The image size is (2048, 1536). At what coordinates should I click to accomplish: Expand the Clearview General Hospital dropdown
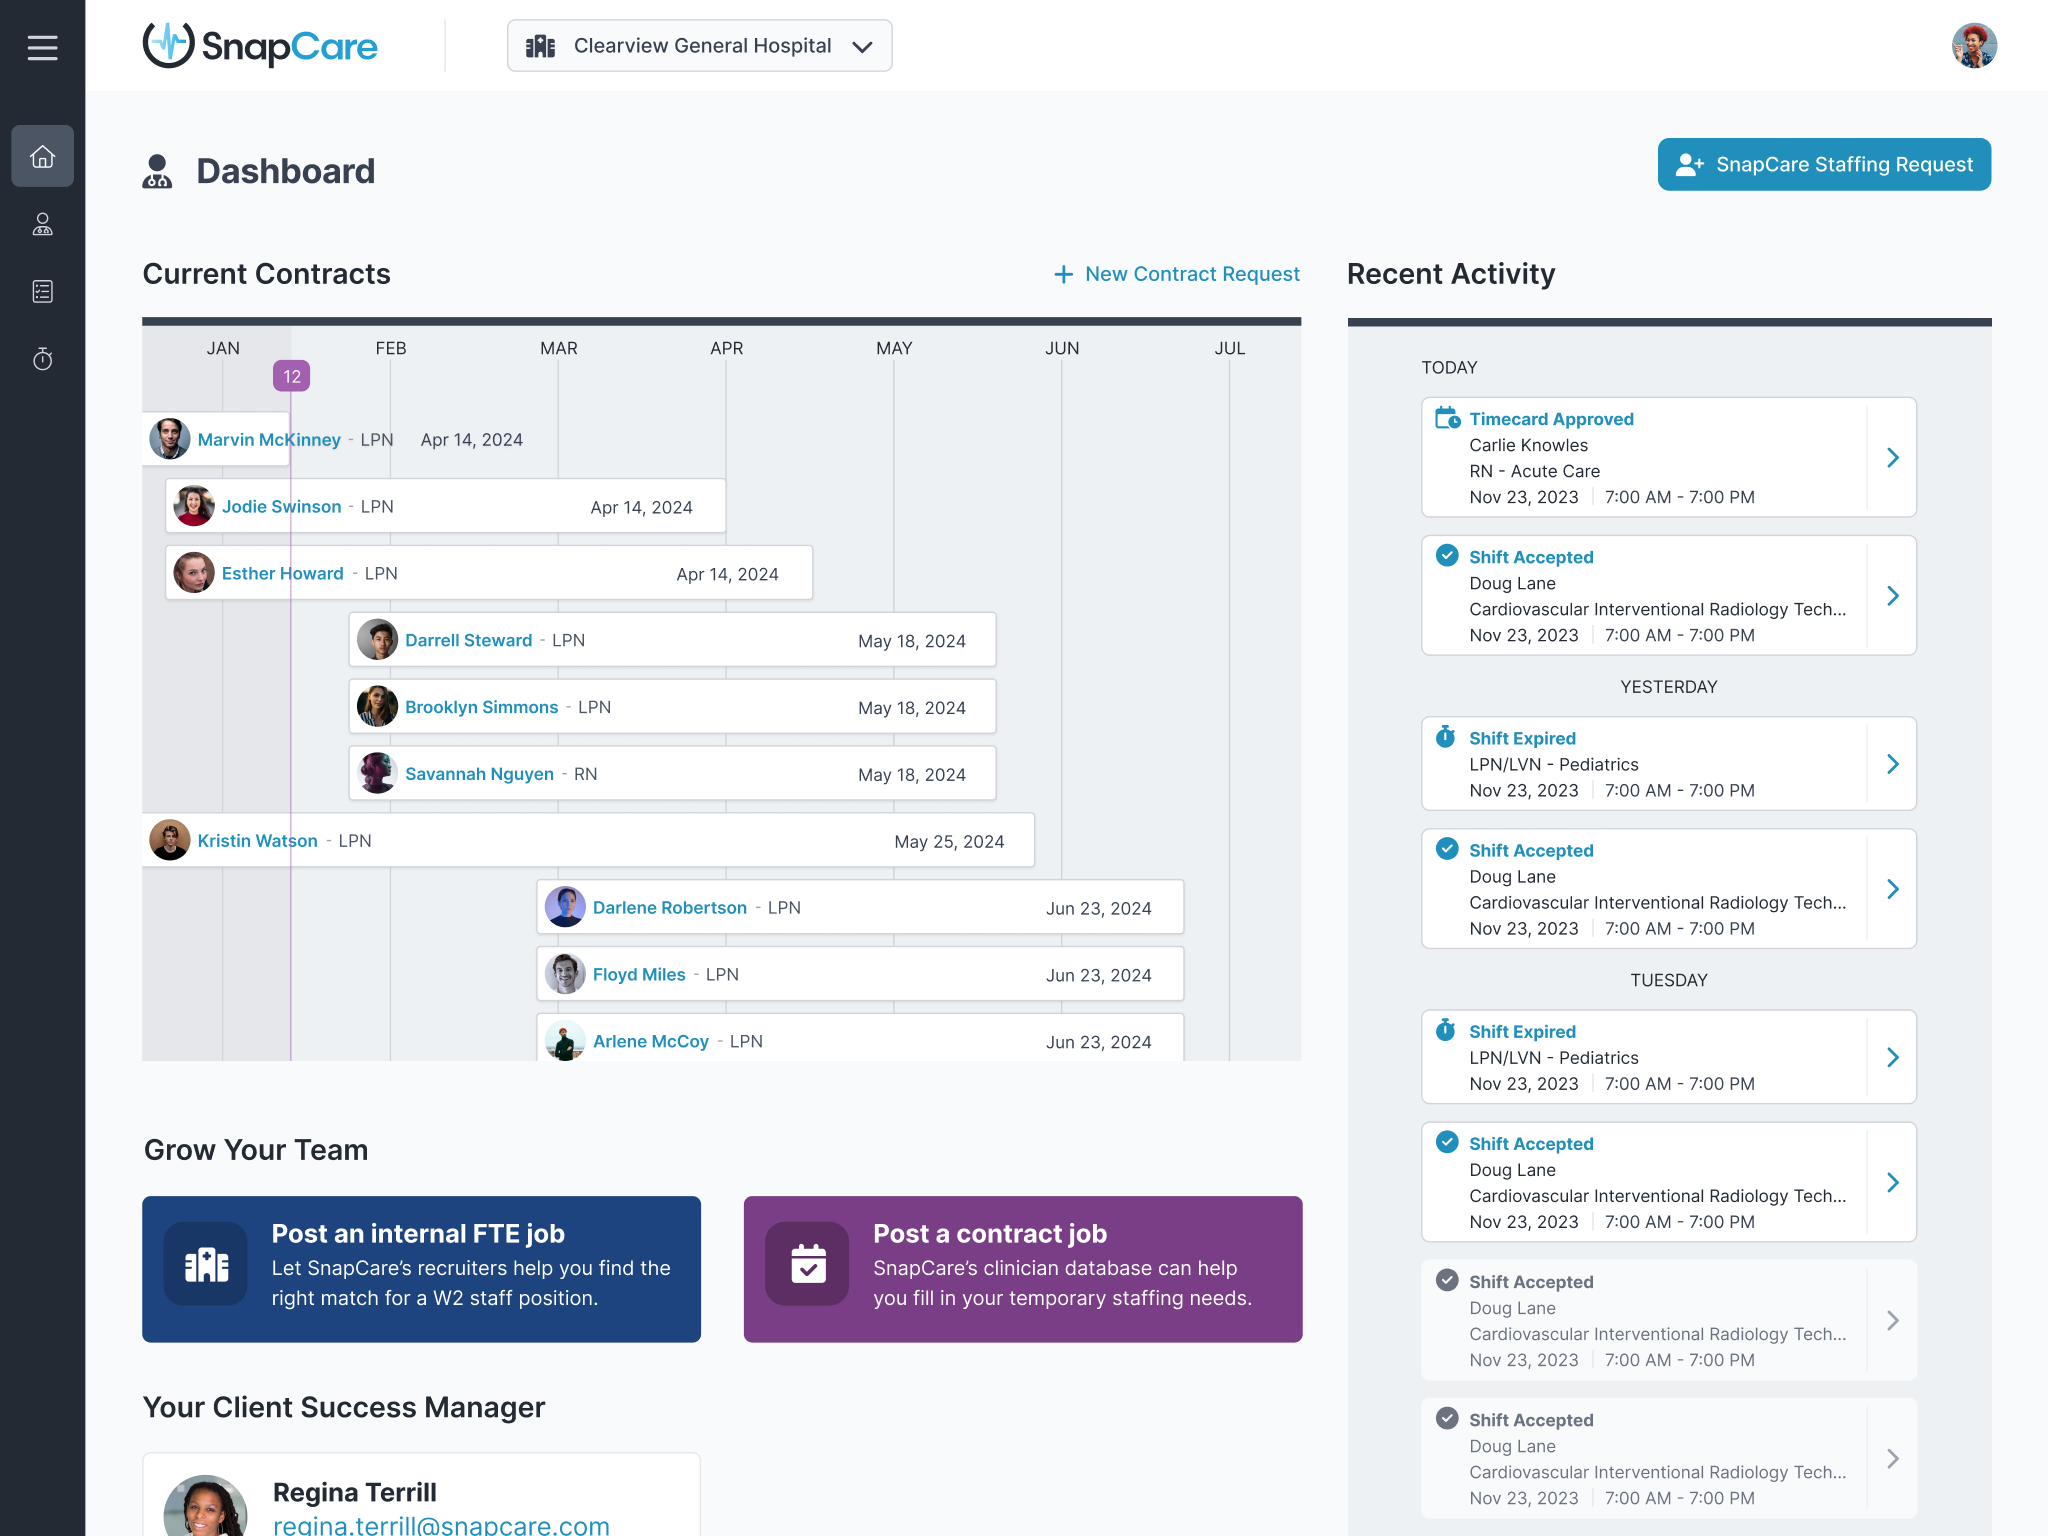tap(699, 46)
